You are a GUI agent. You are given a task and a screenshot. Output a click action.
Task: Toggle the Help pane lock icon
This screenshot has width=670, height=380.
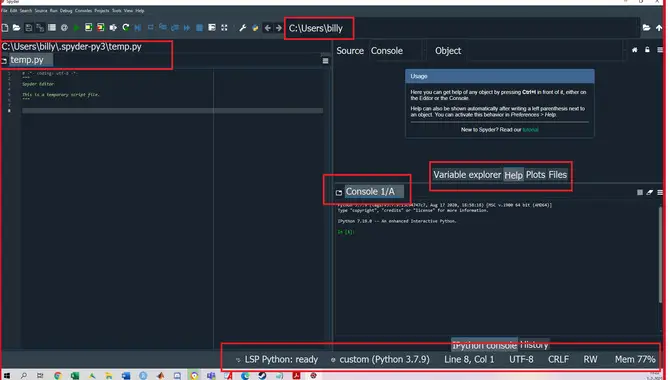pos(647,50)
